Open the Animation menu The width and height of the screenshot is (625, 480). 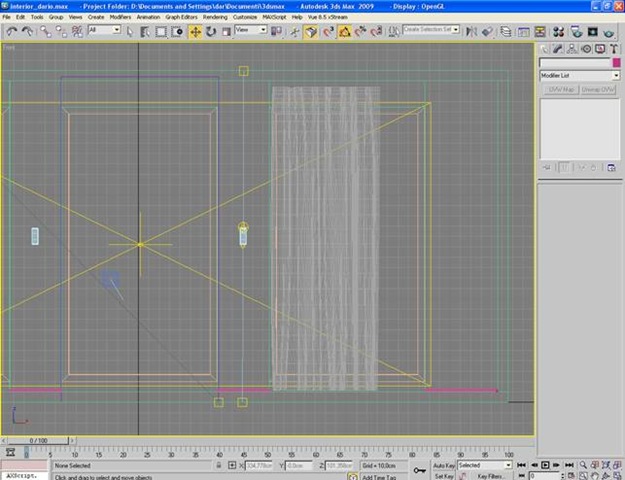[148, 17]
